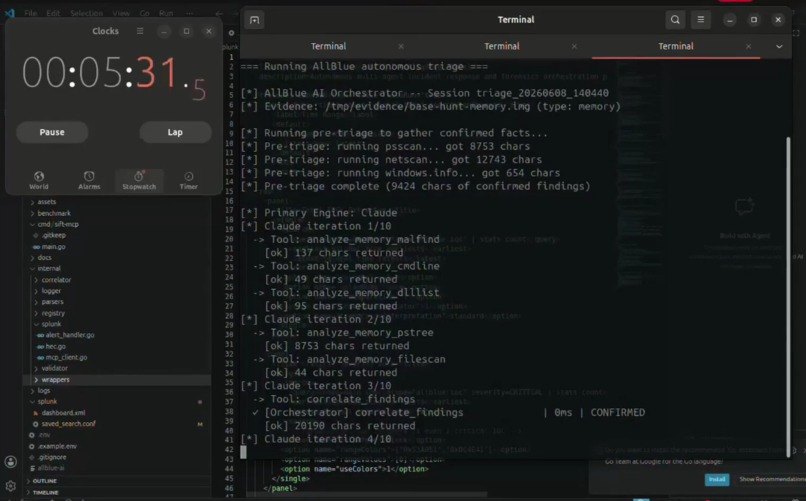
Task: Open VS Code Selection menu
Action: (x=86, y=13)
